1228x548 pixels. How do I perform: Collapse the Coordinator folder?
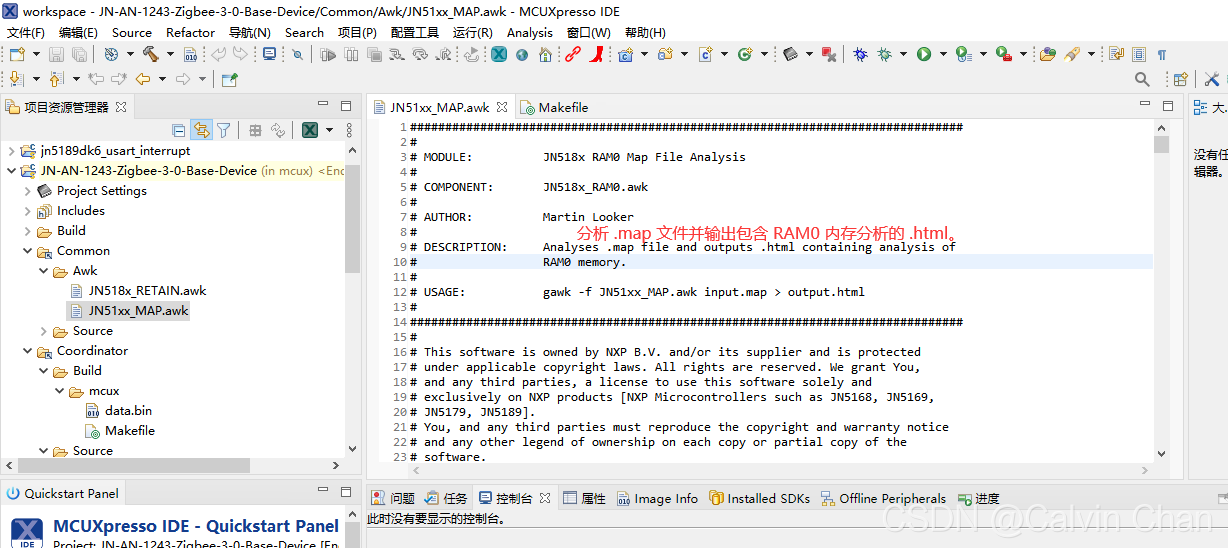click(27, 351)
